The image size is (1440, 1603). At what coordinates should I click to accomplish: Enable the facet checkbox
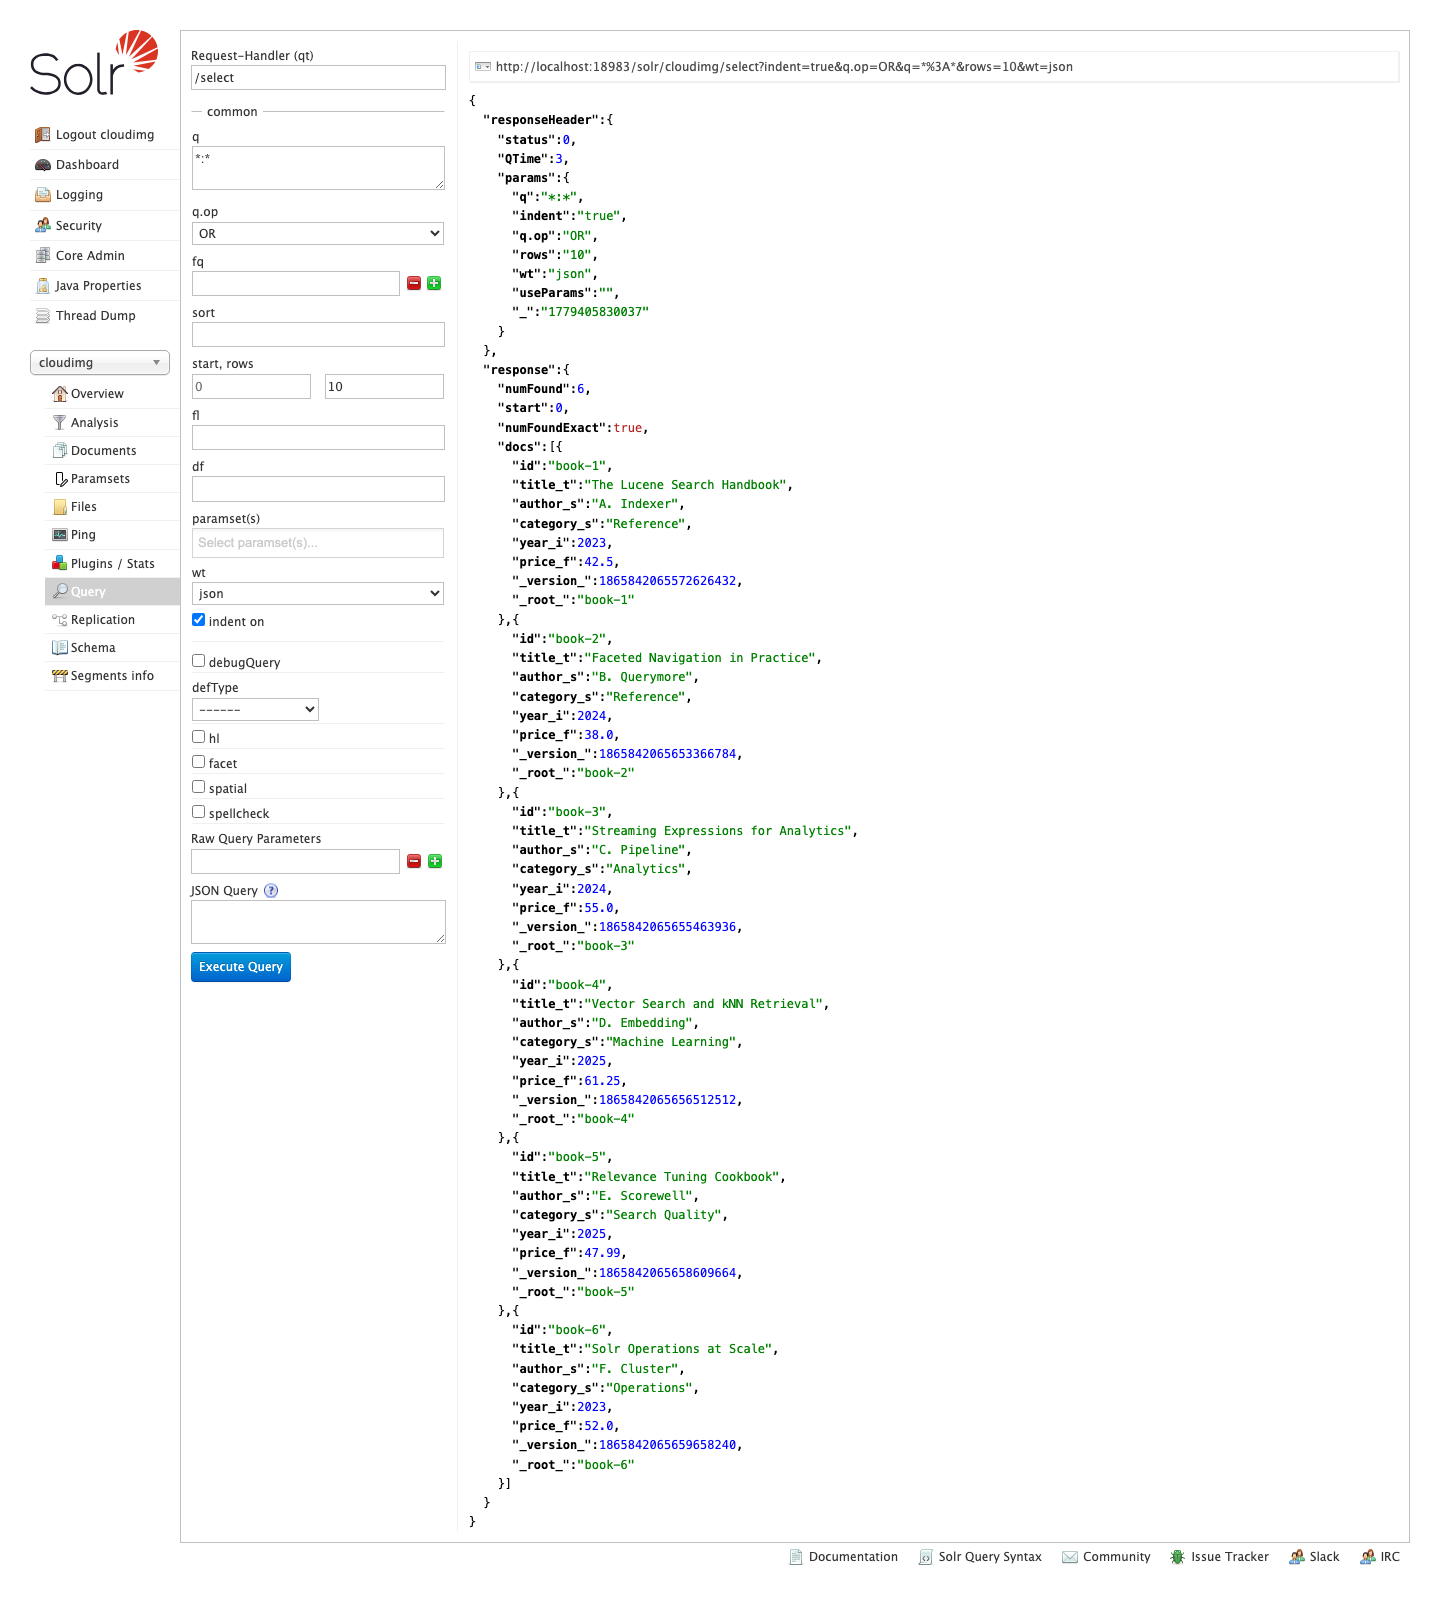click(198, 762)
